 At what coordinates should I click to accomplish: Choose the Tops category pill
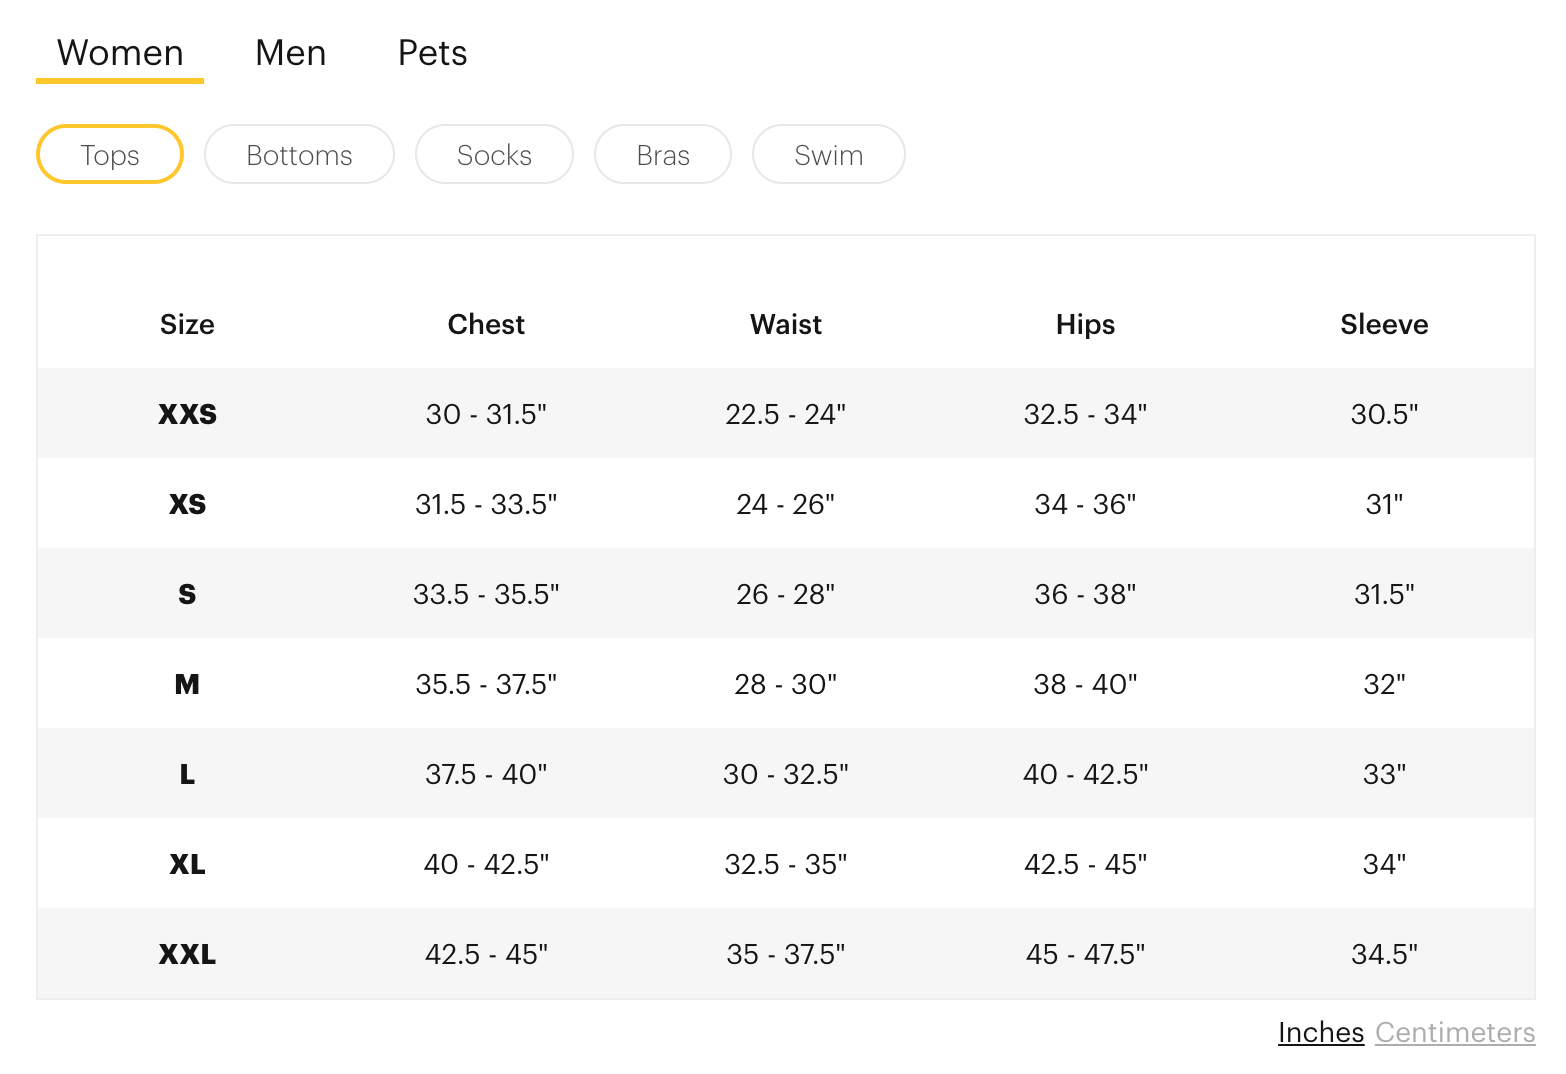point(110,155)
